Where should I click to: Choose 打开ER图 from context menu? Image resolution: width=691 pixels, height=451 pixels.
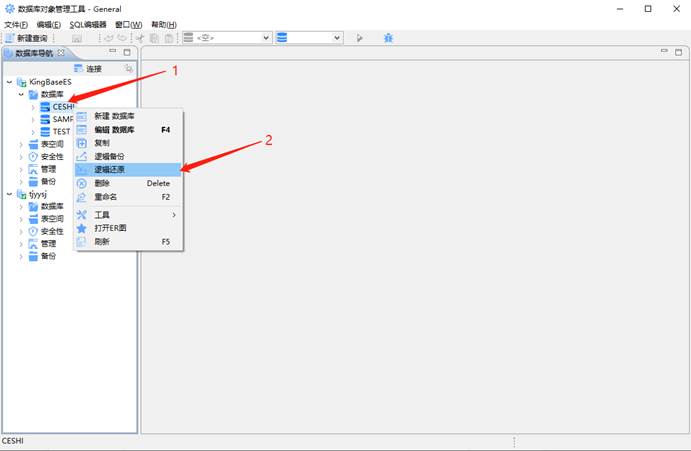click(128, 228)
